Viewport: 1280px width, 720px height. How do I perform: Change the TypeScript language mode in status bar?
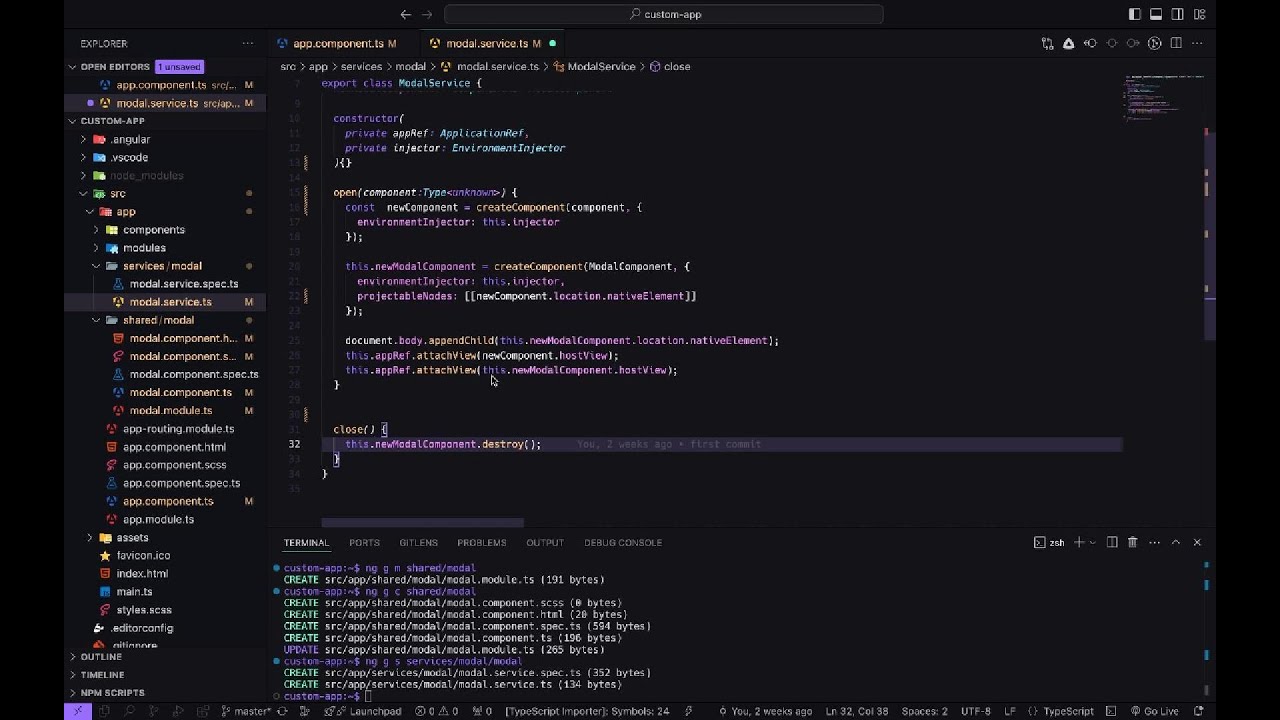[1068, 711]
